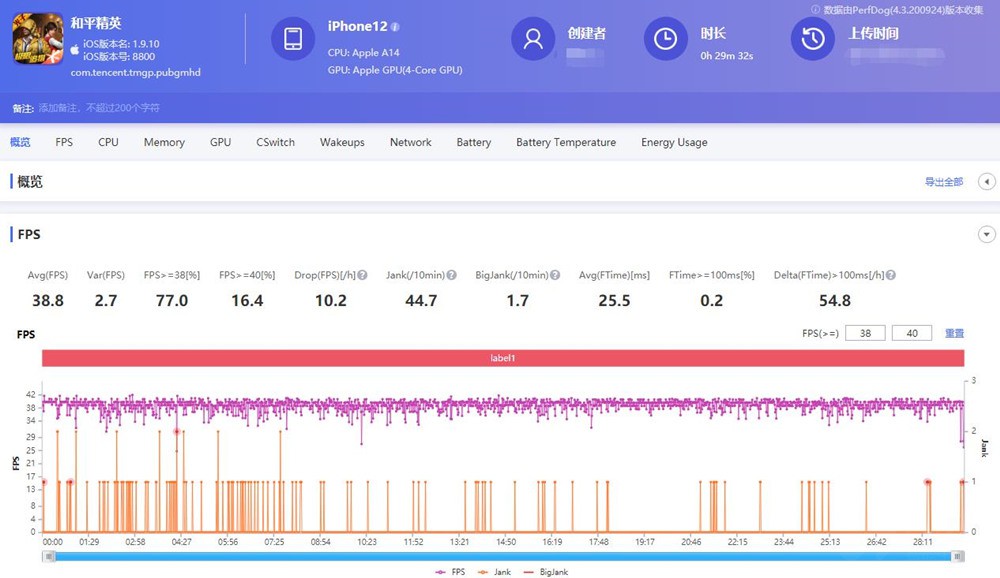This screenshot has height=578, width=1000.
Task: Open the Battery Temperature tab
Action: [x=566, y=142]
